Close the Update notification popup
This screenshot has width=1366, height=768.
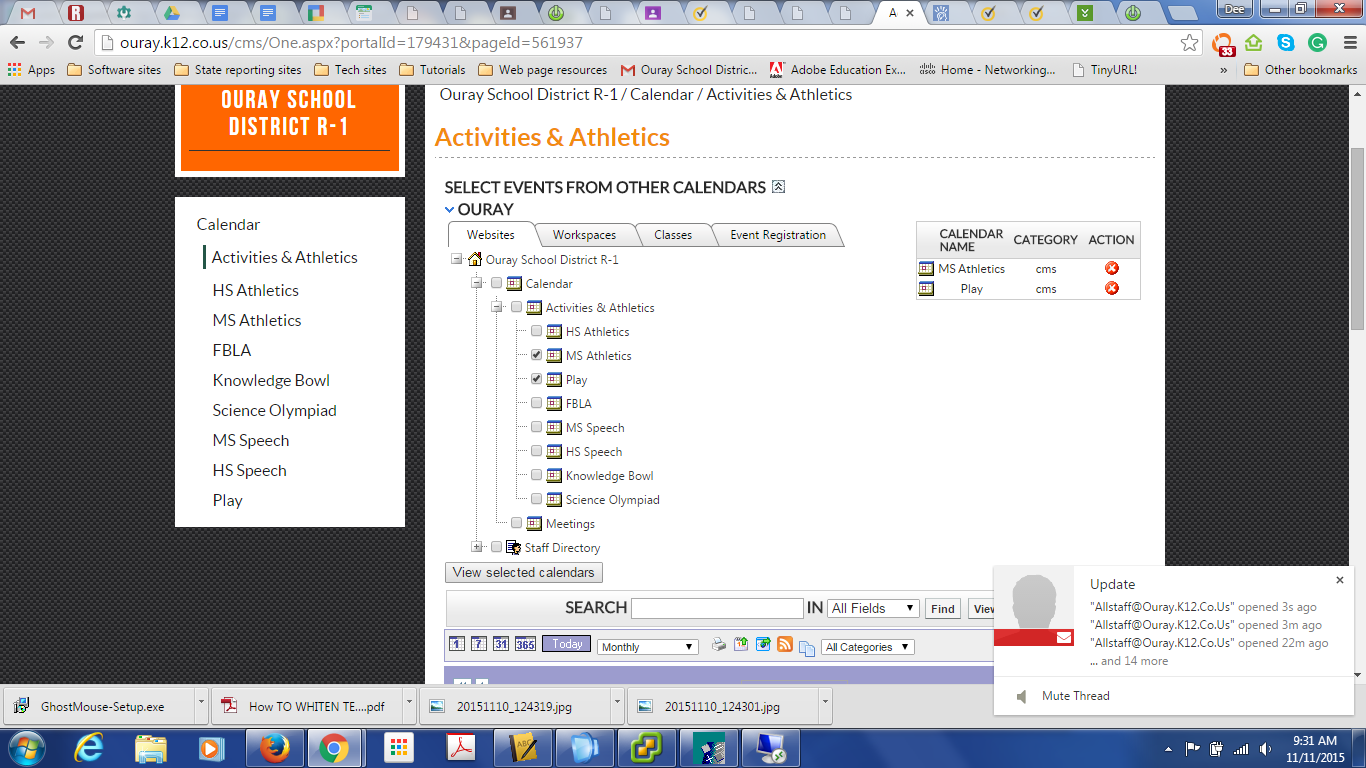pos(1340,580)
